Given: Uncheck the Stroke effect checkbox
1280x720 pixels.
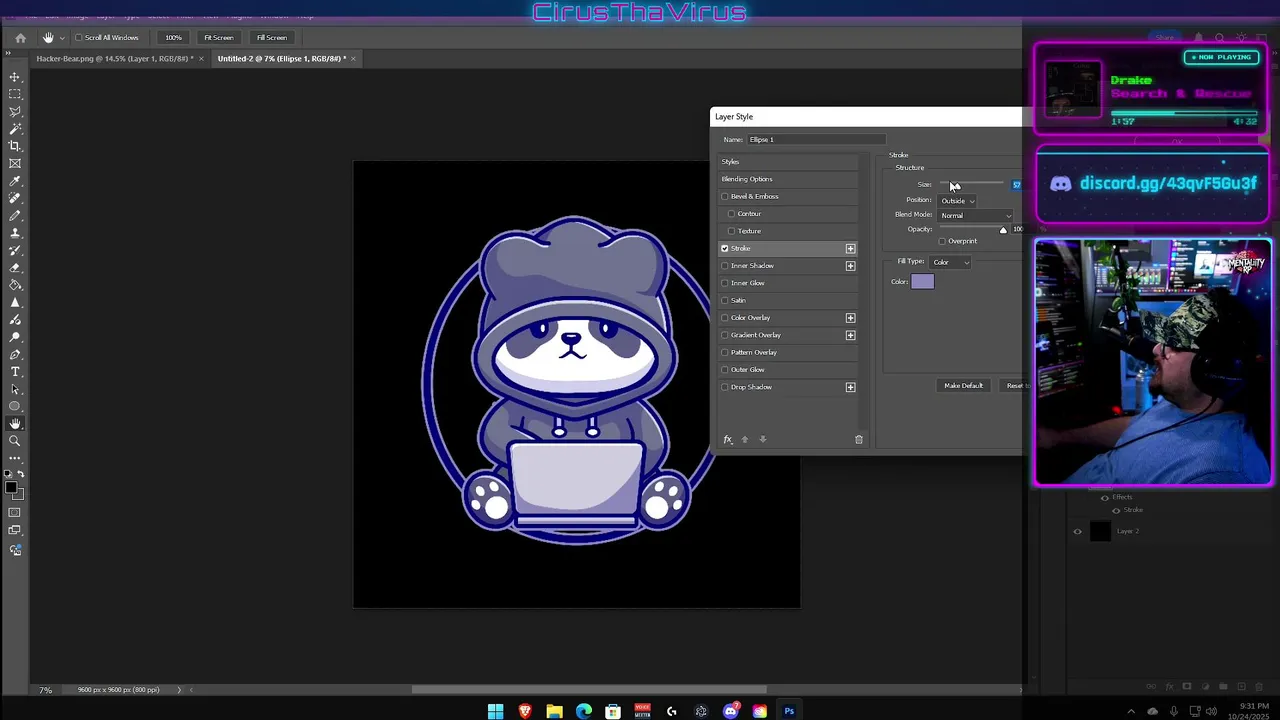Looking at the screenshot, I should [725, 248].
